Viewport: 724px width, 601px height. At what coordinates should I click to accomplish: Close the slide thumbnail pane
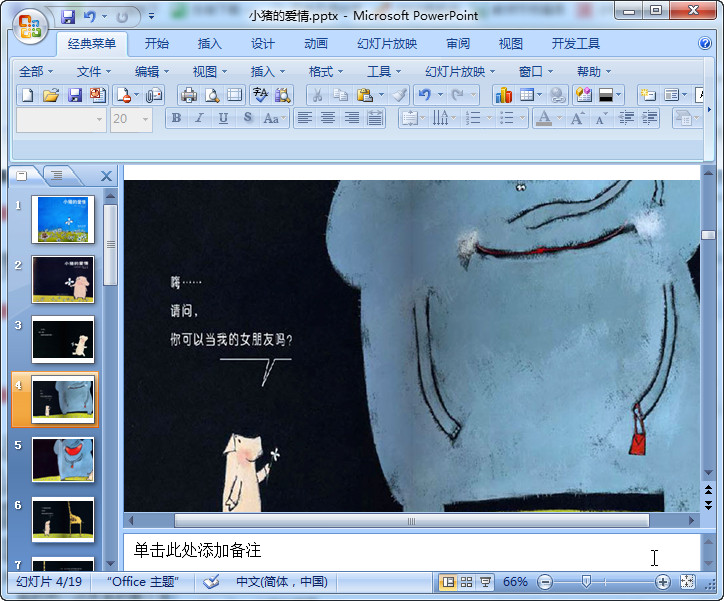[x=106, y=176]
